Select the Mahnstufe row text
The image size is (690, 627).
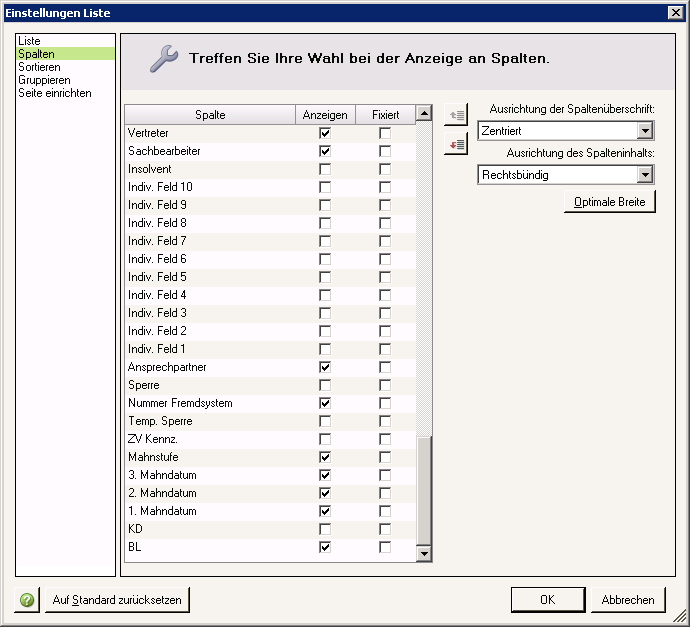153,457
